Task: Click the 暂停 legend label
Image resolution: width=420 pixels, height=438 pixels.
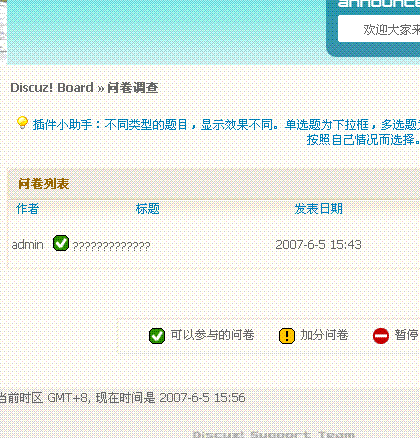Action: pyautogui.click(x=406, y=335)
